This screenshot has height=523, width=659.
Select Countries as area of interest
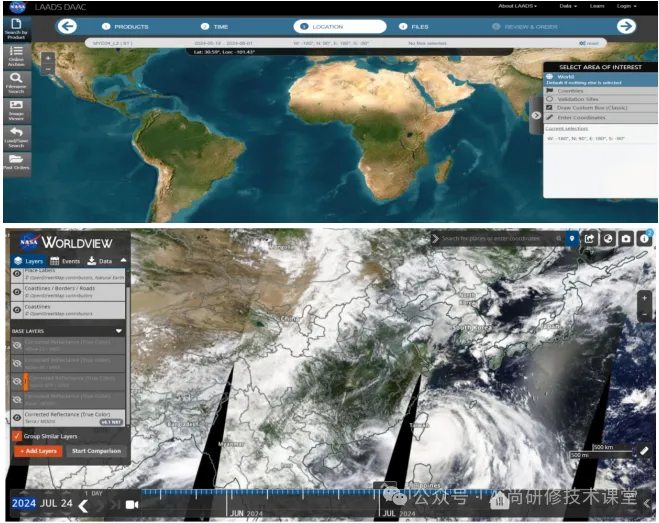[600, 90]
